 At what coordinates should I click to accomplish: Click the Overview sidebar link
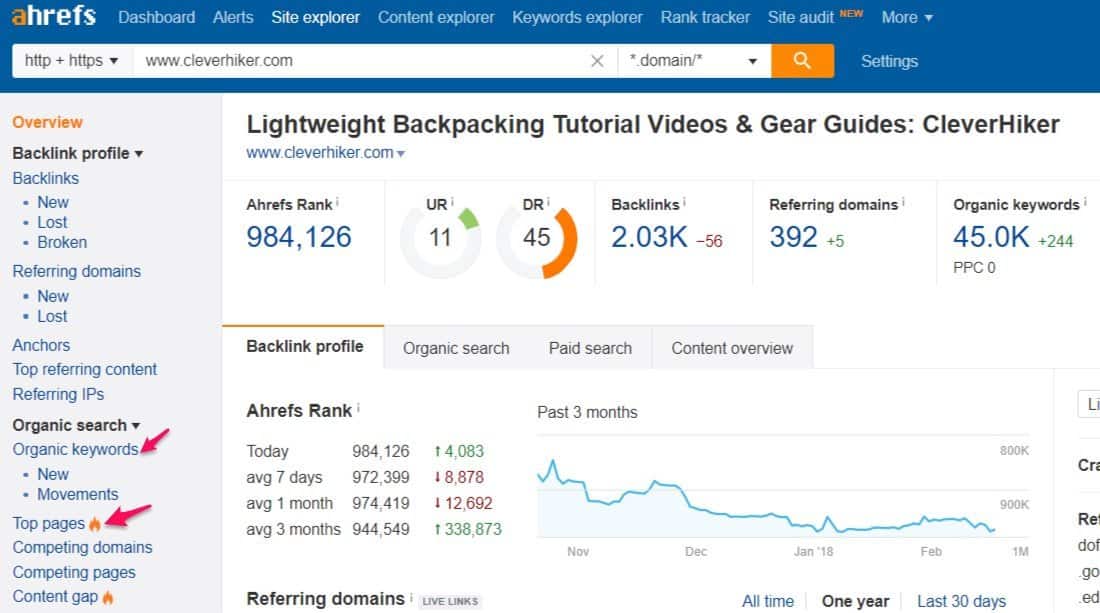pyautogui.click(x=47, y=122)
